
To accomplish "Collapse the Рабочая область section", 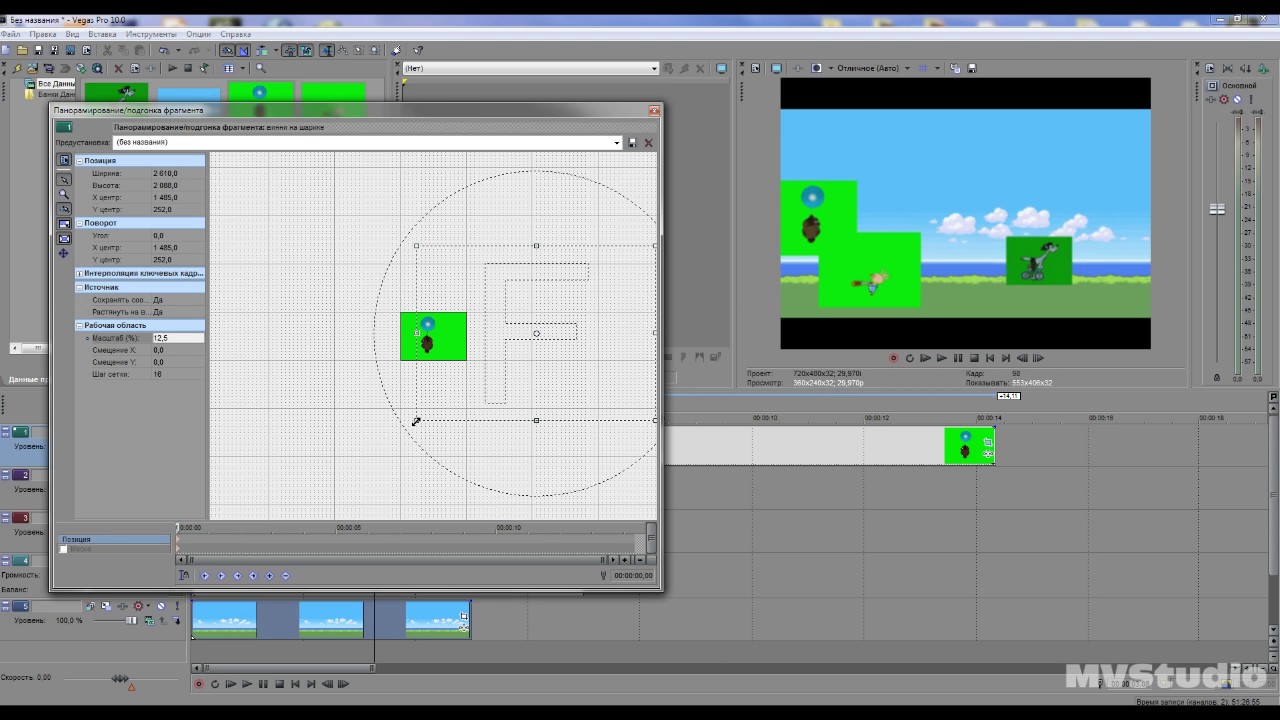I will point(80,325).
